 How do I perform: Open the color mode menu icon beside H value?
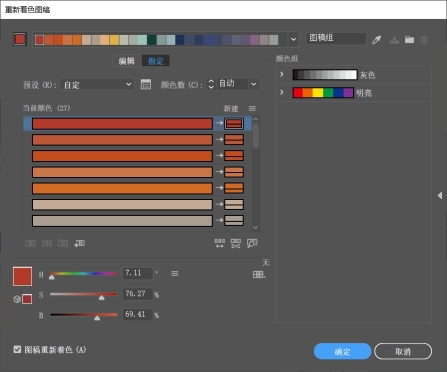(x=175, y=274)
